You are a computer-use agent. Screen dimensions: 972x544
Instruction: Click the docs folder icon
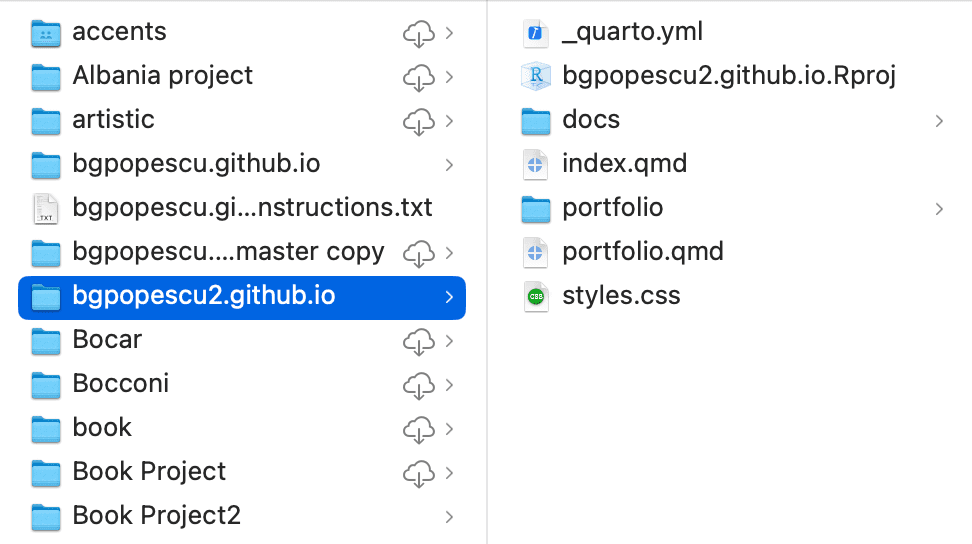click(536, 121)
